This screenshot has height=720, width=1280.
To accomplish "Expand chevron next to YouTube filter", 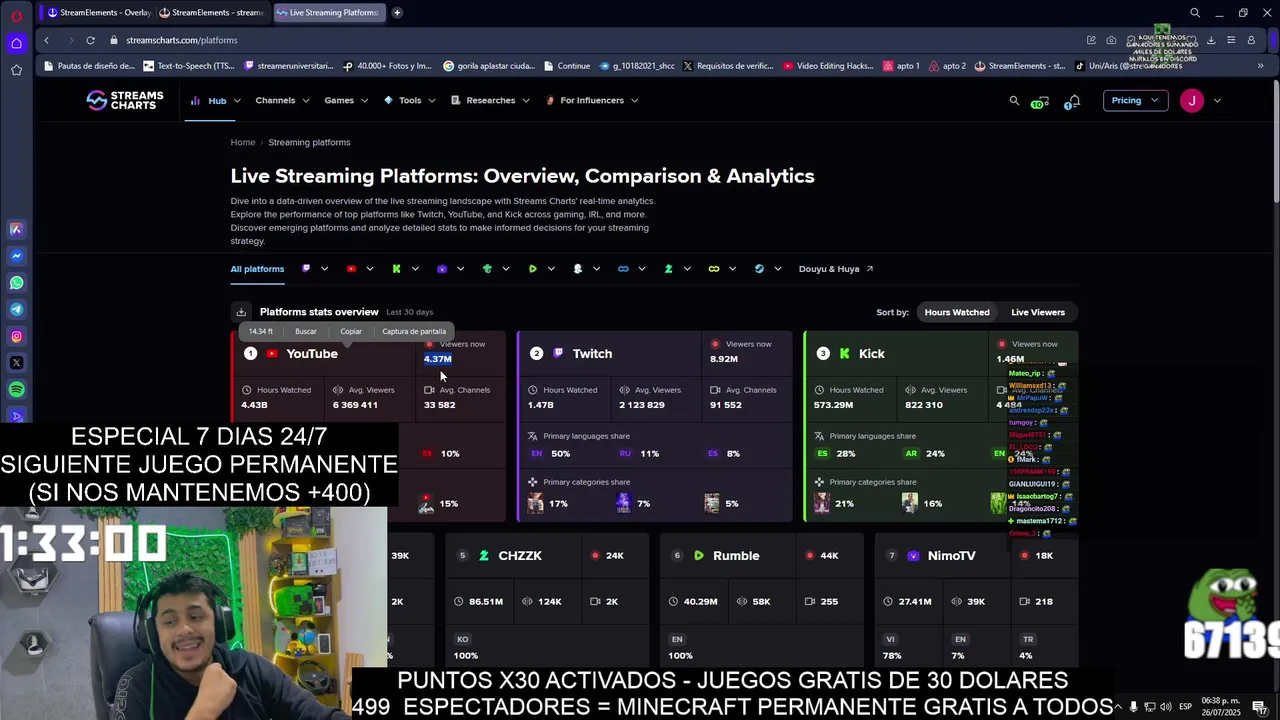I will pyautogui.click(x=369, y=269).
